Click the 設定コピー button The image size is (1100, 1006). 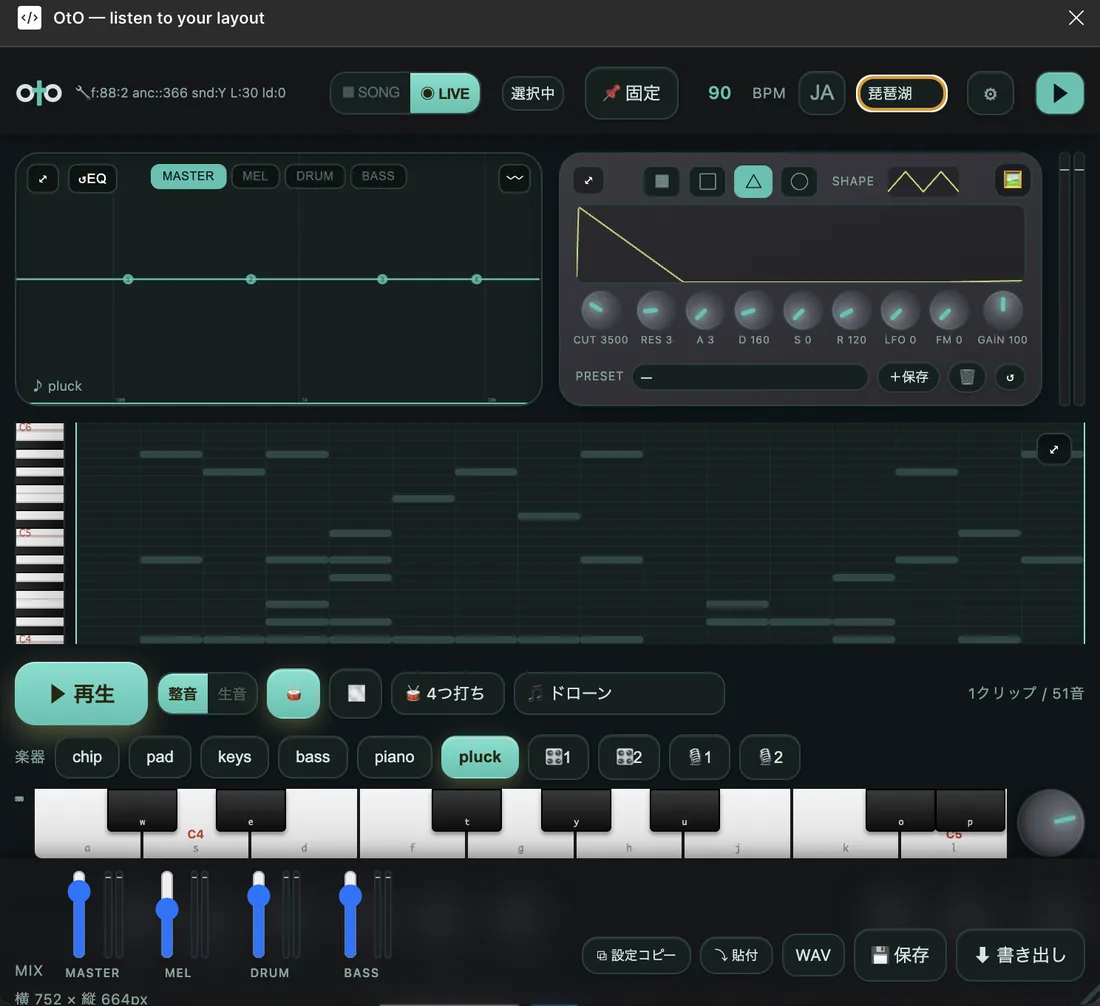tap(636, 955)
